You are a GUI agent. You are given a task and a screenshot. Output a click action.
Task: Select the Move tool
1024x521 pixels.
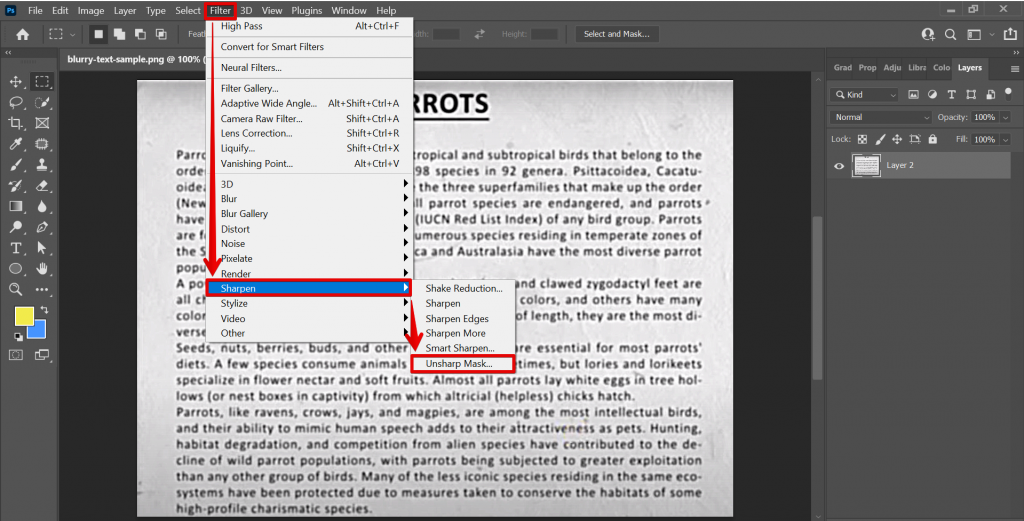click(16, 81)
